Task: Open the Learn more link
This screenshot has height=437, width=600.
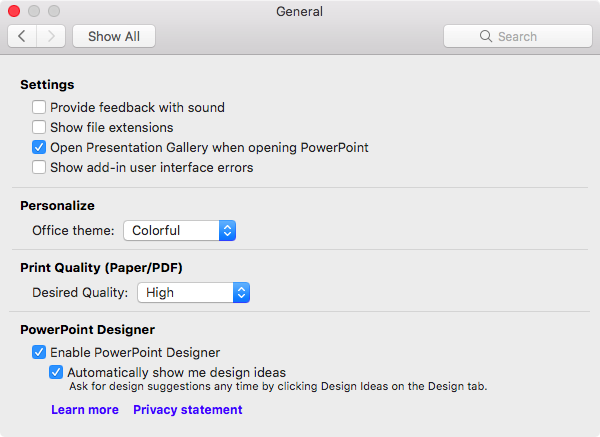Action: click(85, 409)
